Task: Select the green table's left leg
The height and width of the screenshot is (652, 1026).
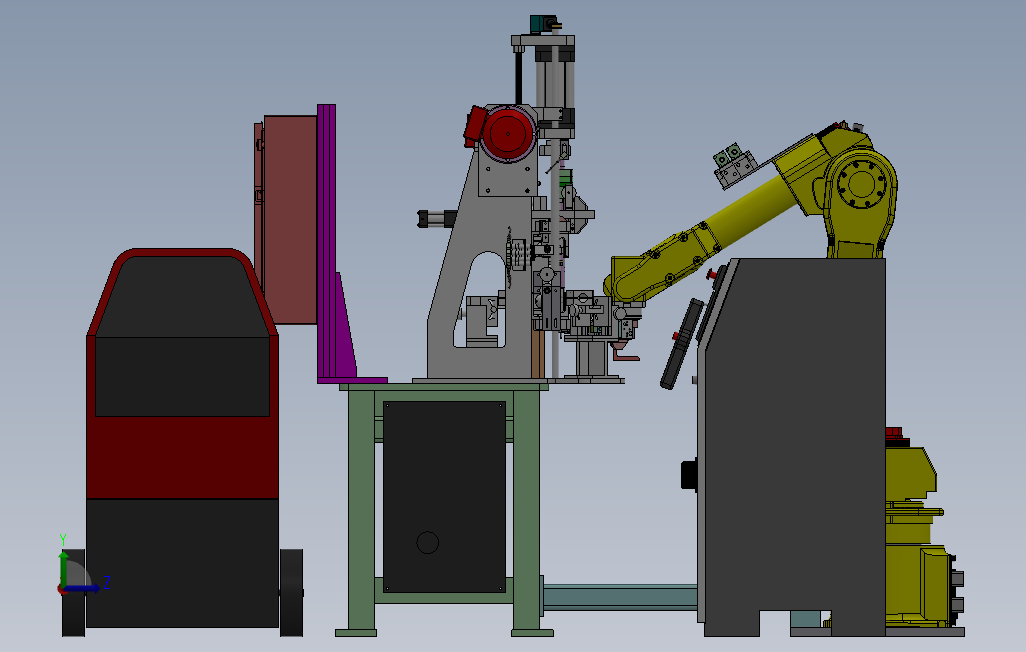Action: point(362,511)
